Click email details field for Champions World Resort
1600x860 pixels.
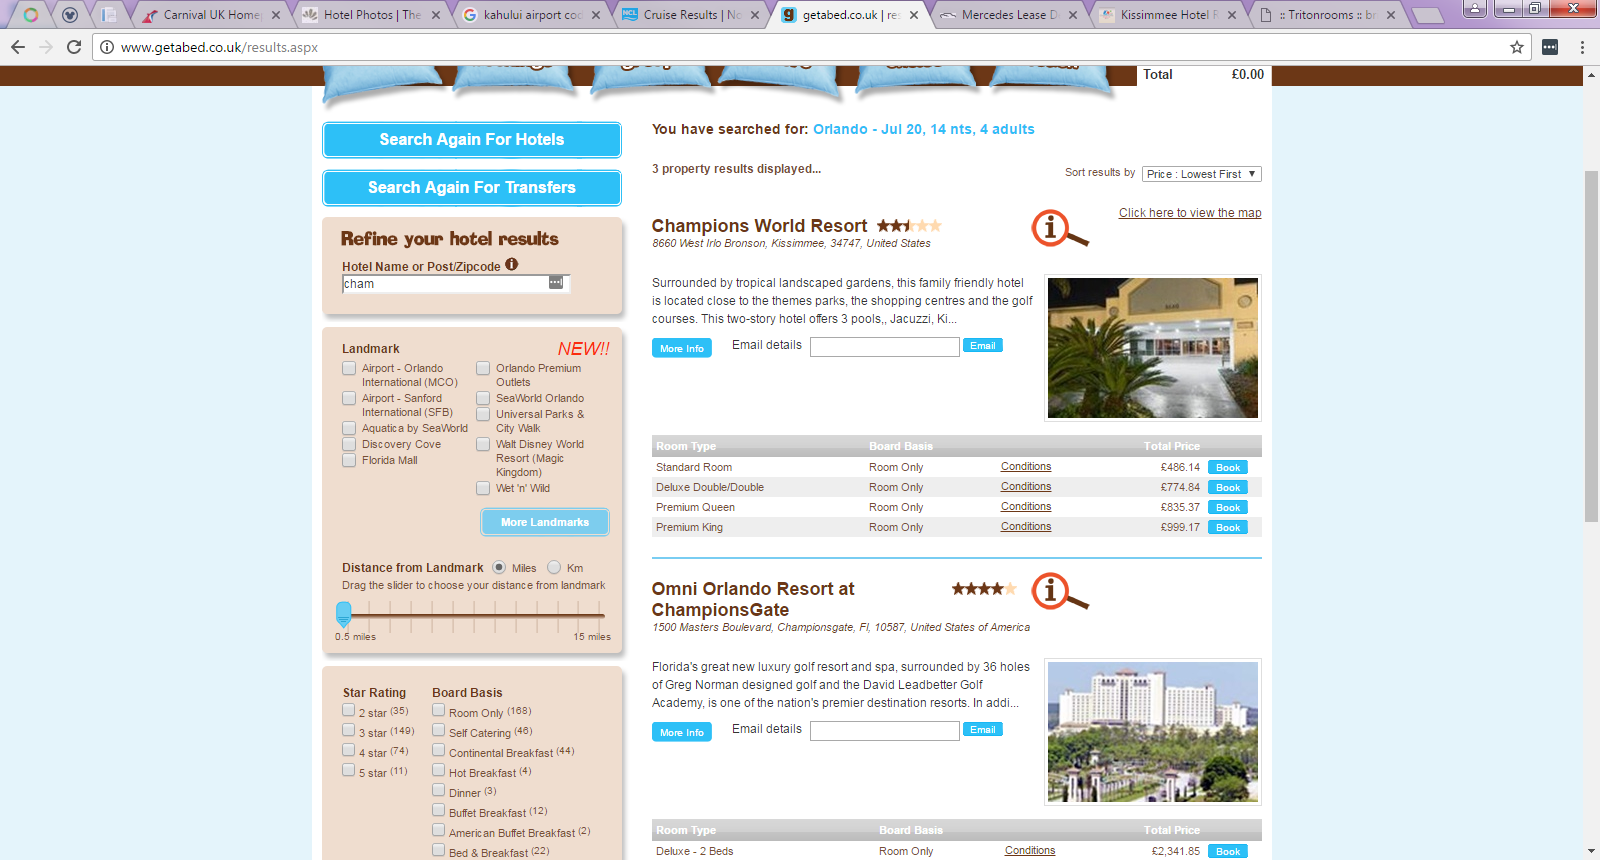pos(885,347)
